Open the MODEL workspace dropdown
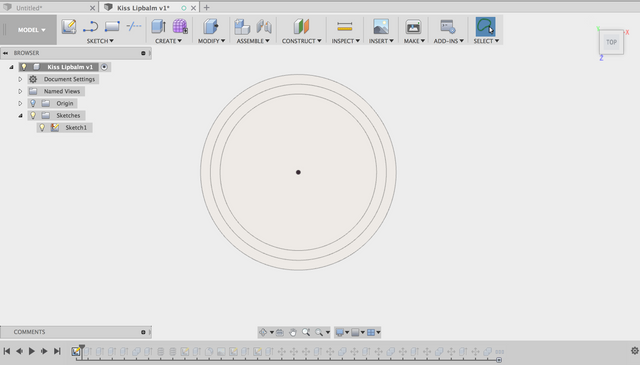The width and height of the screenshot is (640, 365). [x=31, y=30]
